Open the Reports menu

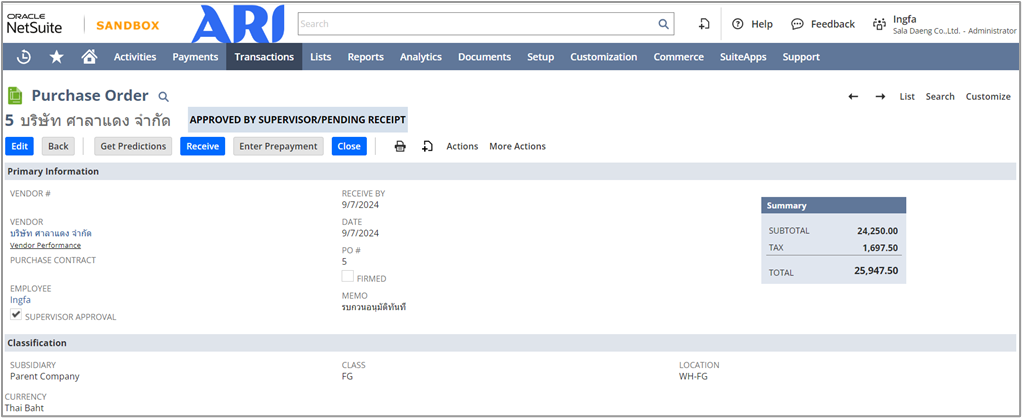(x=366, y=57)
